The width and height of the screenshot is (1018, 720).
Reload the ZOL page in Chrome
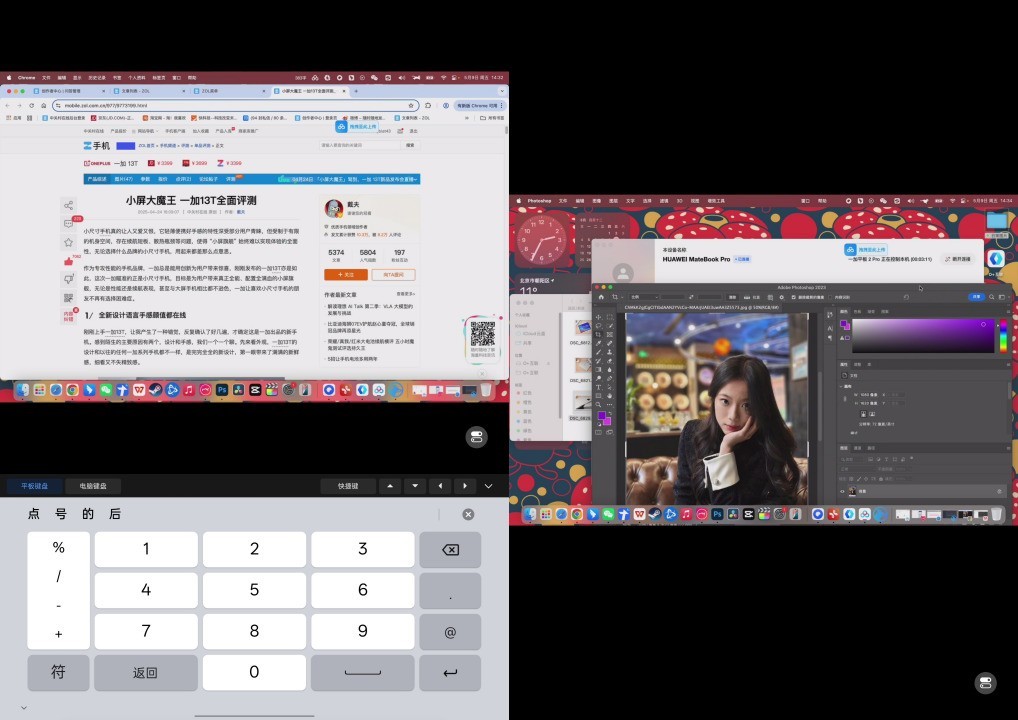pyautogui.click(x=31, y=105)
